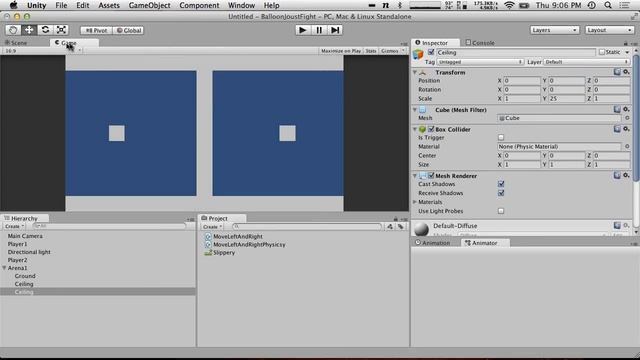Select Main Camera in Hierarchy

pos(25,236)
